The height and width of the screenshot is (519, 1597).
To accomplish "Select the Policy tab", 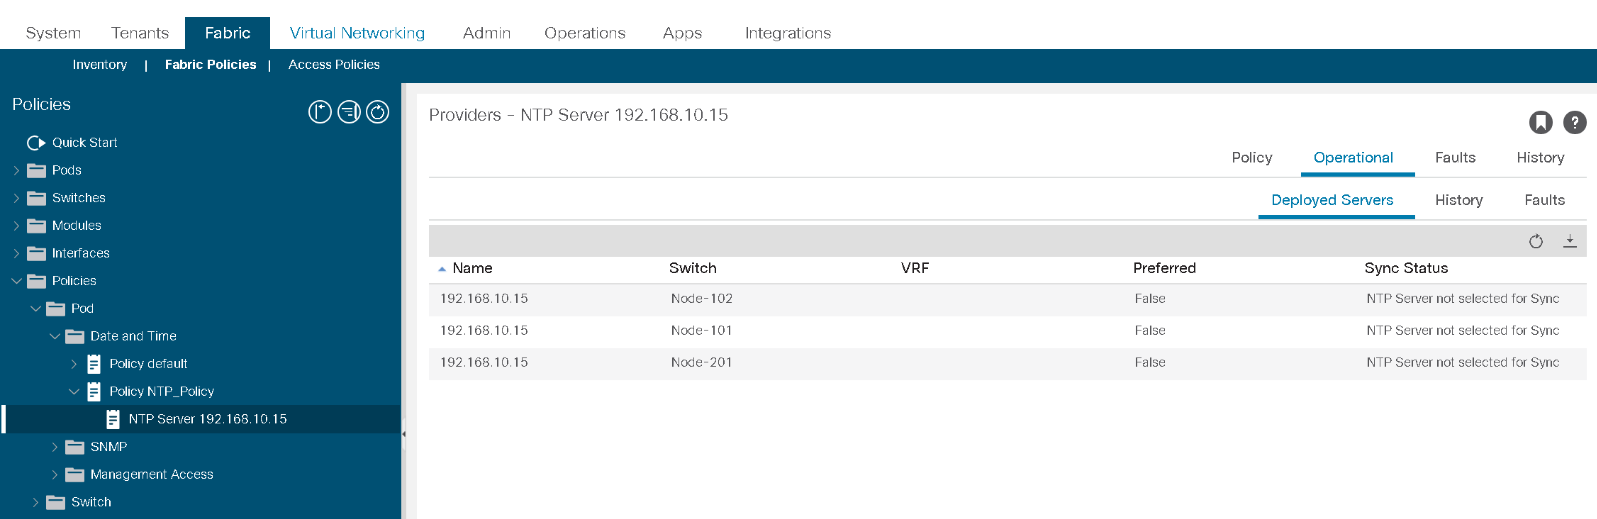I will 1252,158.
